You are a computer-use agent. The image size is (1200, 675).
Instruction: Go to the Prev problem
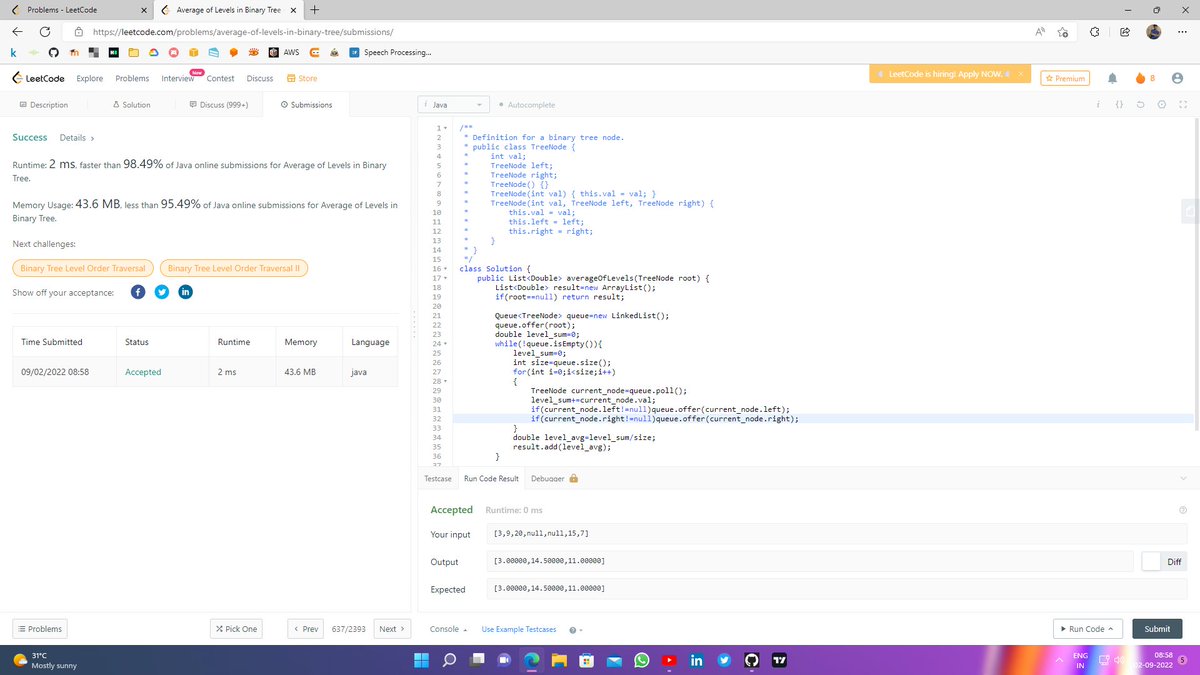pyautogui.click(x=306, y=629)
